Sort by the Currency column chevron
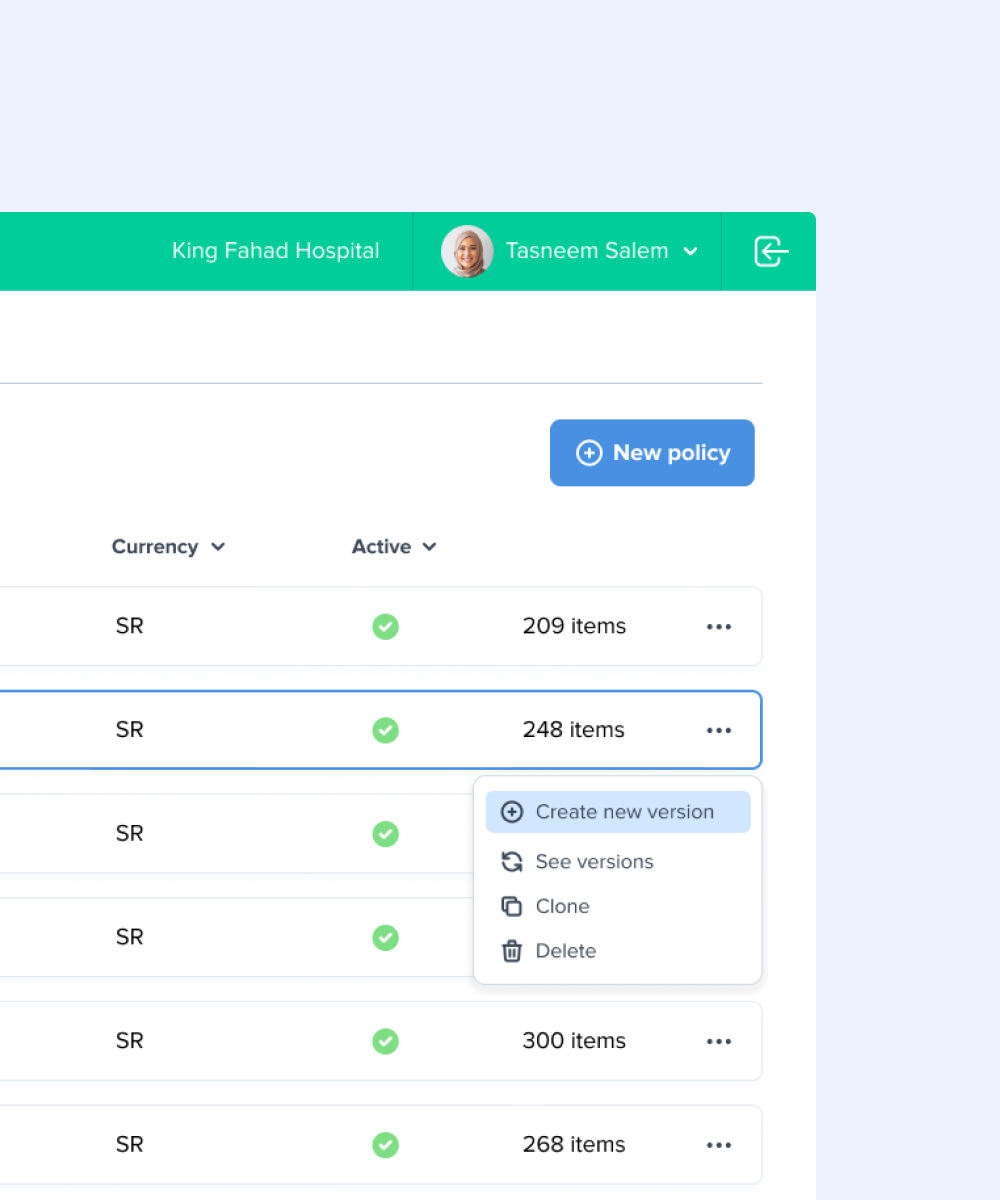 (218, 547)
